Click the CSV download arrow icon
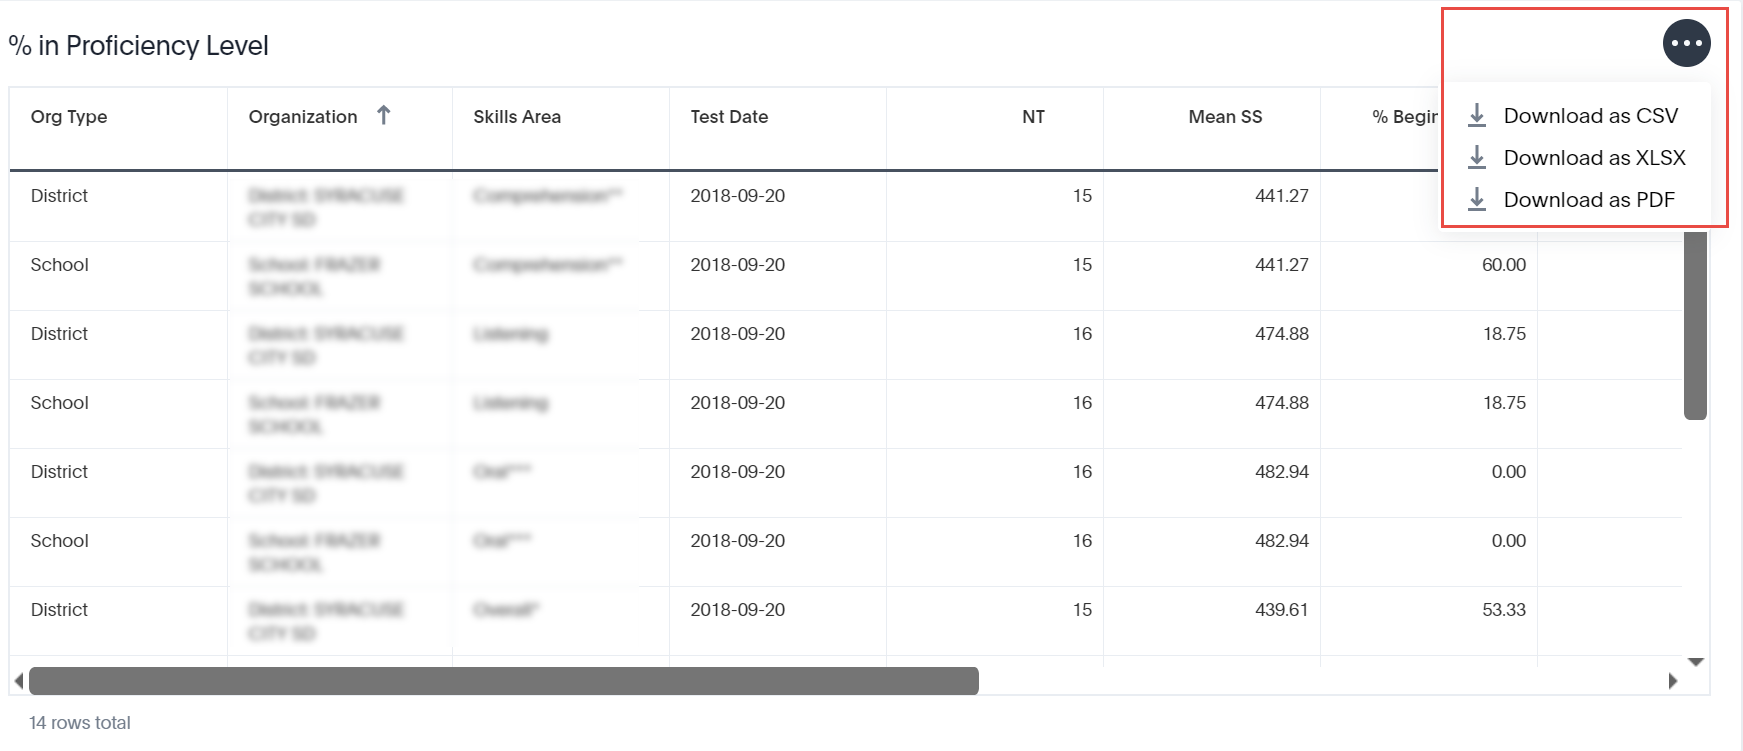The image size is (1743, 751). pyautogui.click(x=1477, y=116)
